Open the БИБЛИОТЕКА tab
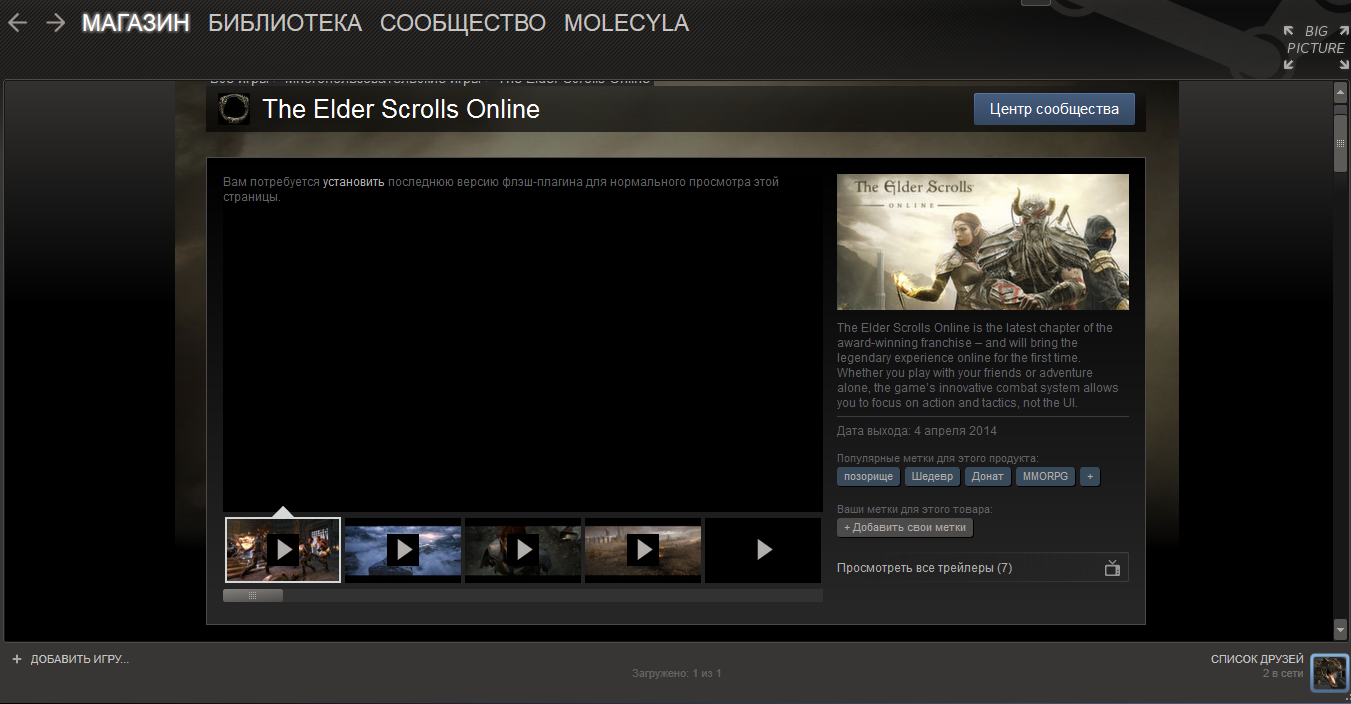 (x=285, y=23)
